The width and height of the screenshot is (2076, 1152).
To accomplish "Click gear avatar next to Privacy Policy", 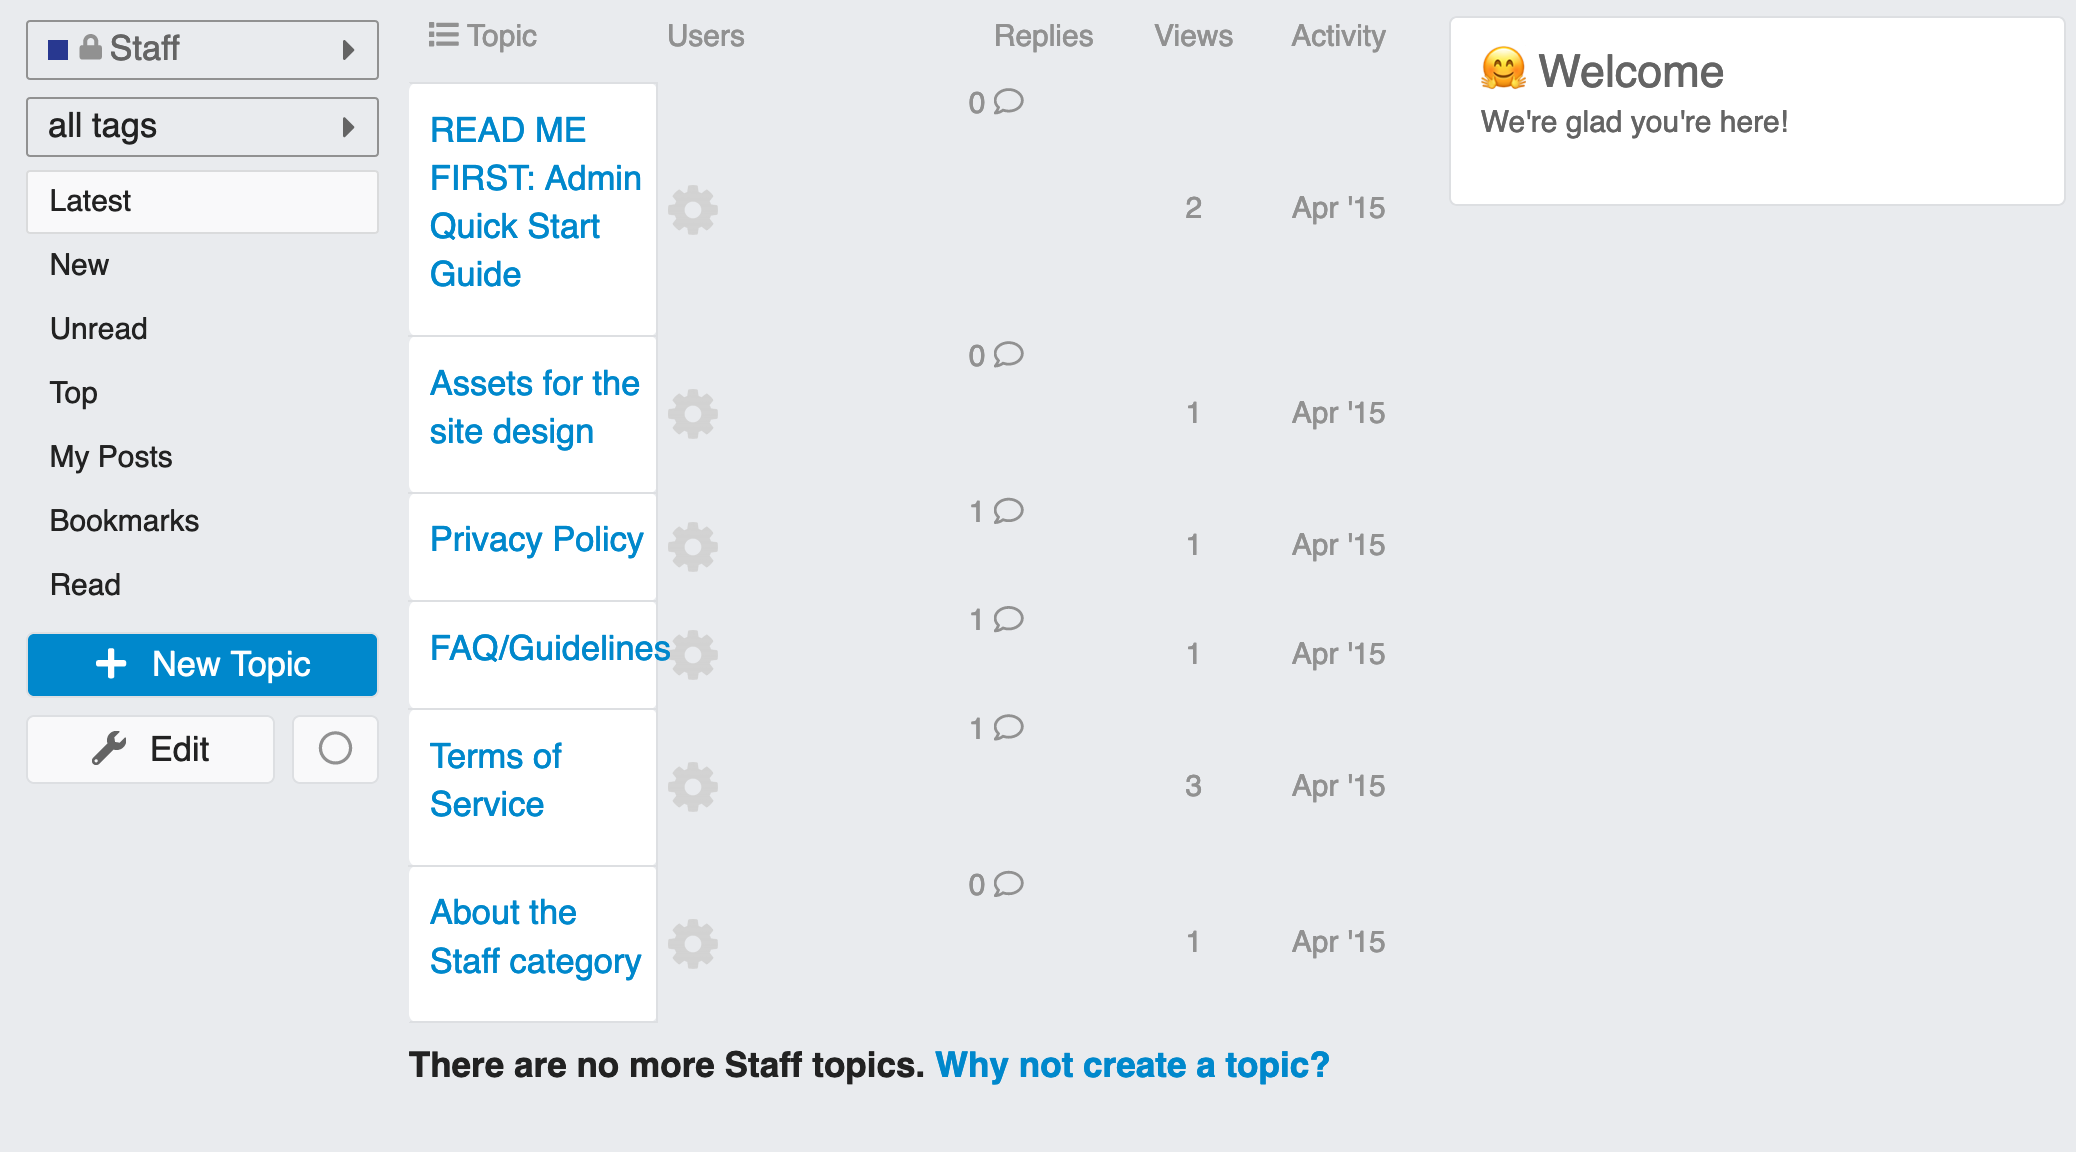I will click(x=693, y=546).
